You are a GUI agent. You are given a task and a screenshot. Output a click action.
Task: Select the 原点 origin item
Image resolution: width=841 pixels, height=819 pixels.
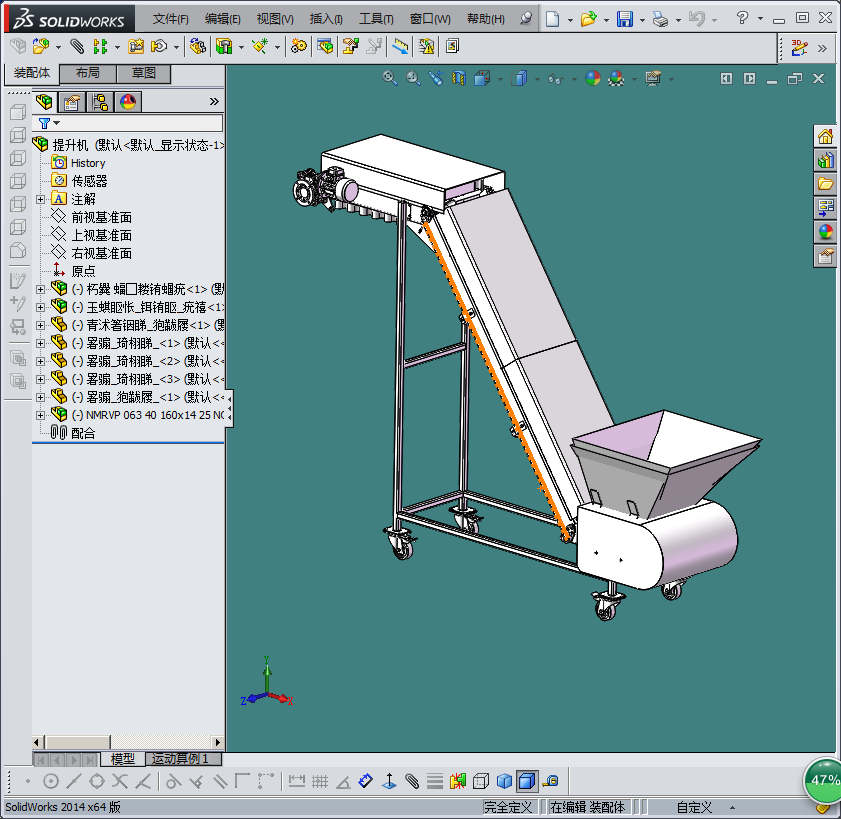coord(83,271)
